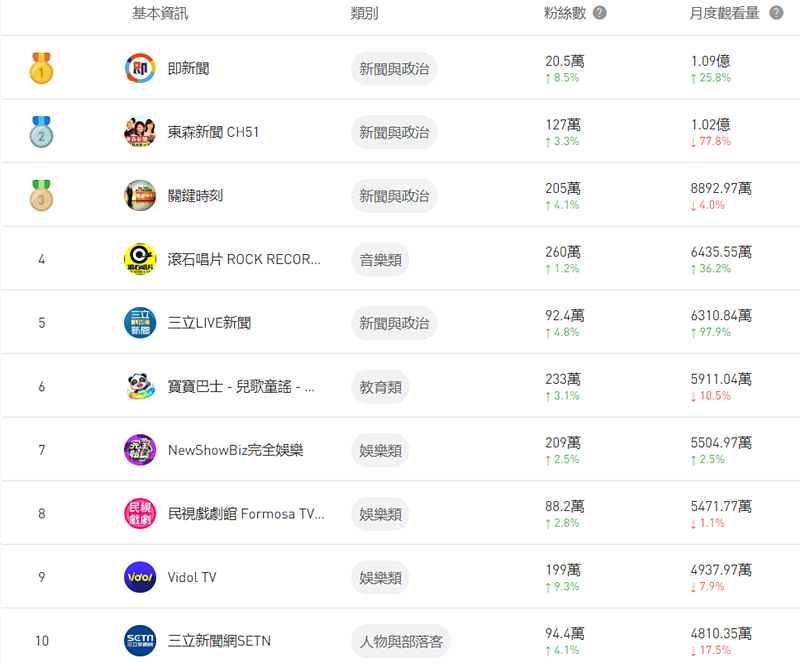800x663 pixels.
Task: Click the 6310.84萬 monthly views value
Action: 721,315
